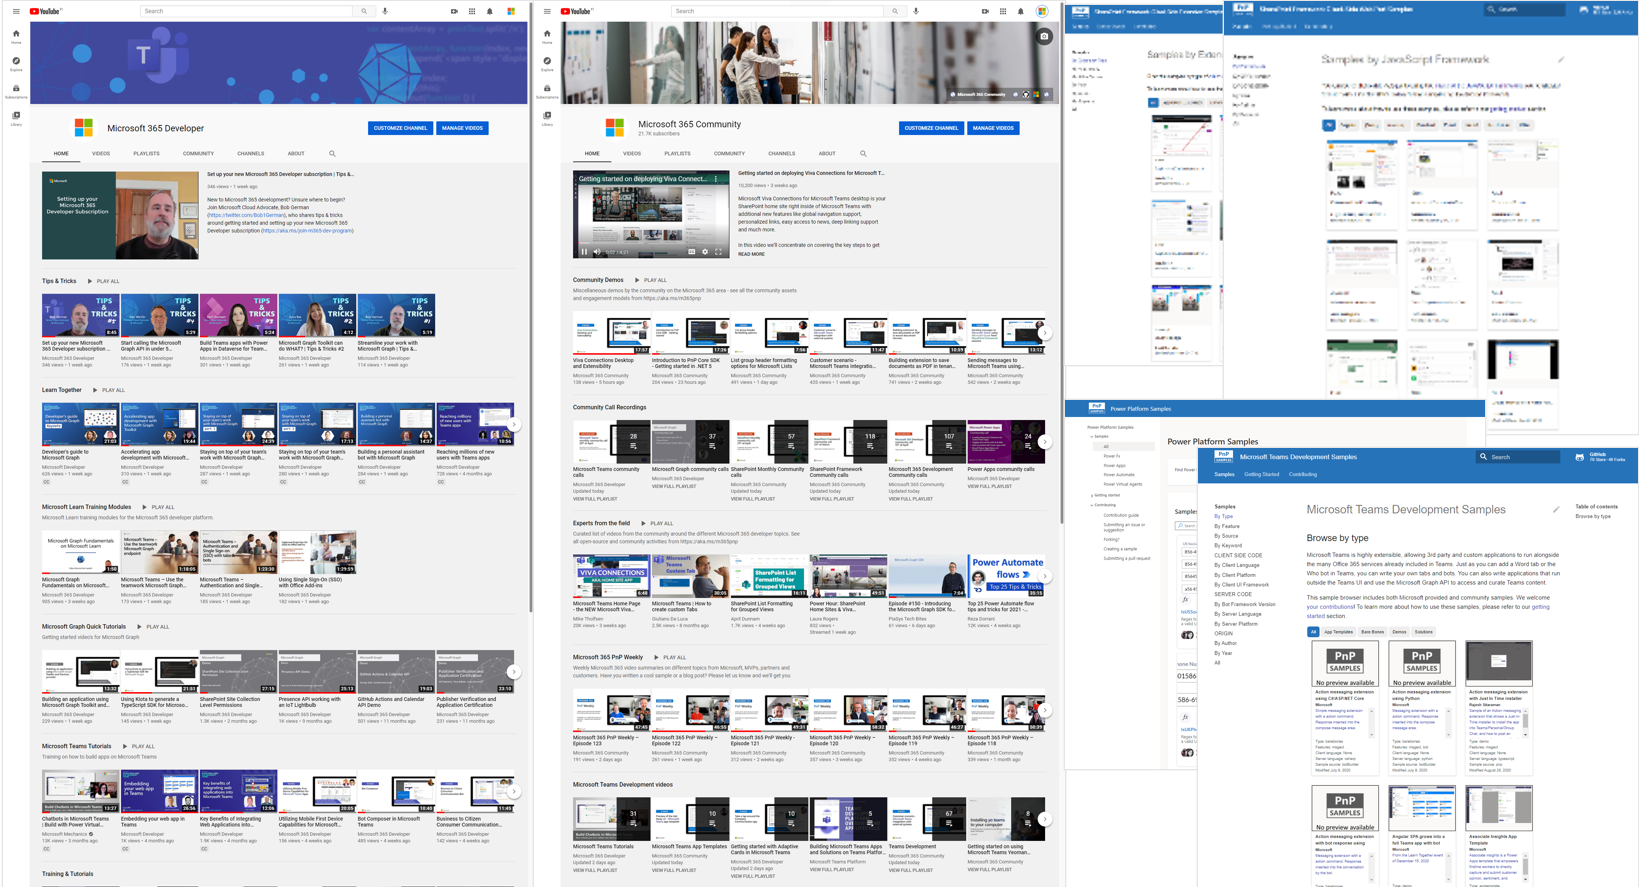Click voice search microphone in Community YouTube window
The image size is (1639, 887).
[916, 11]
